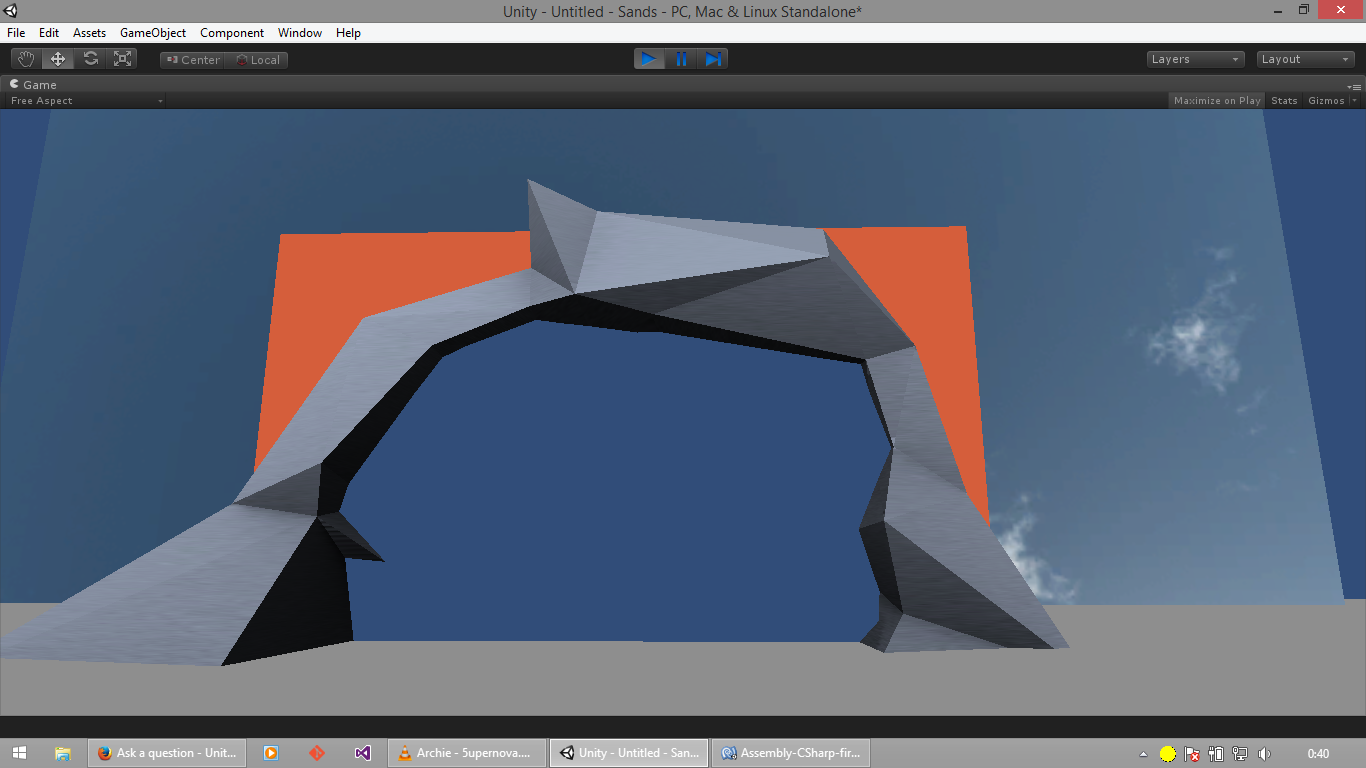Open the Window menu
Screen dimensions: 1366x768
(x=300, y=33)
